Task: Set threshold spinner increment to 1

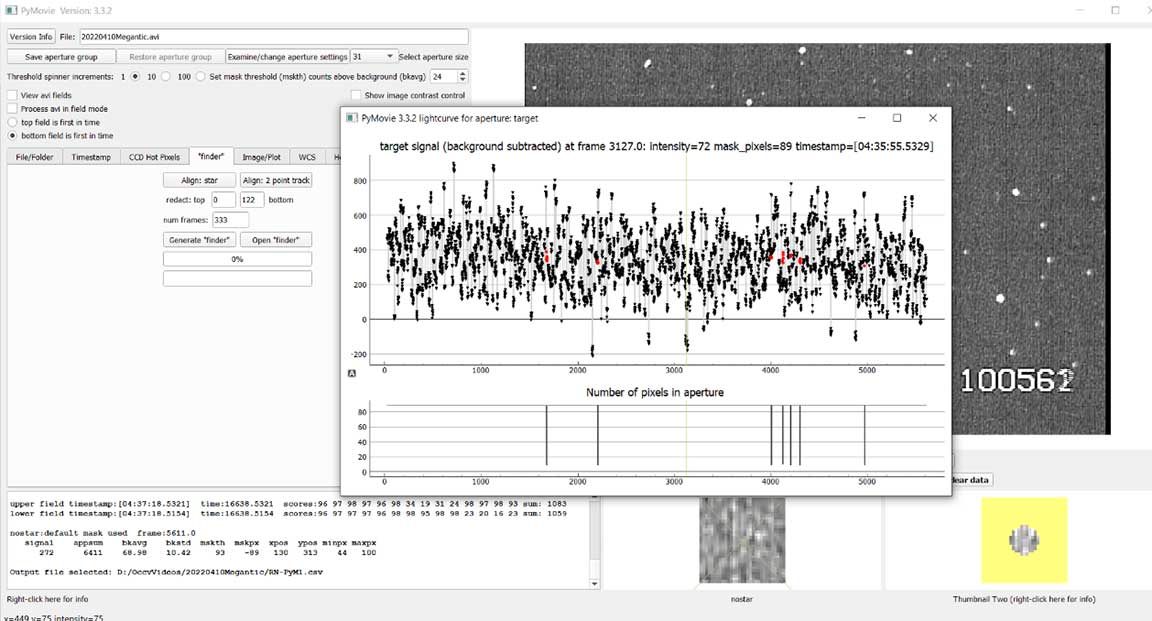Action: 135,76
